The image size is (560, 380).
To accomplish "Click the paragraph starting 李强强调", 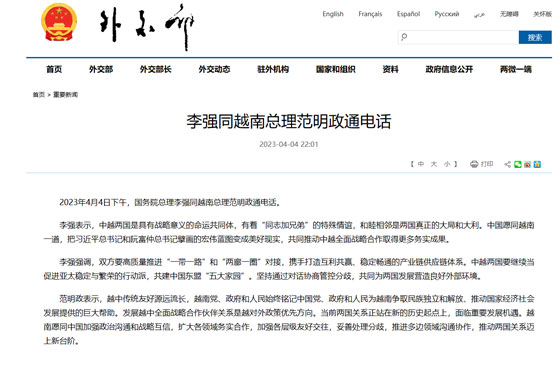I will (x=289, y=269).
